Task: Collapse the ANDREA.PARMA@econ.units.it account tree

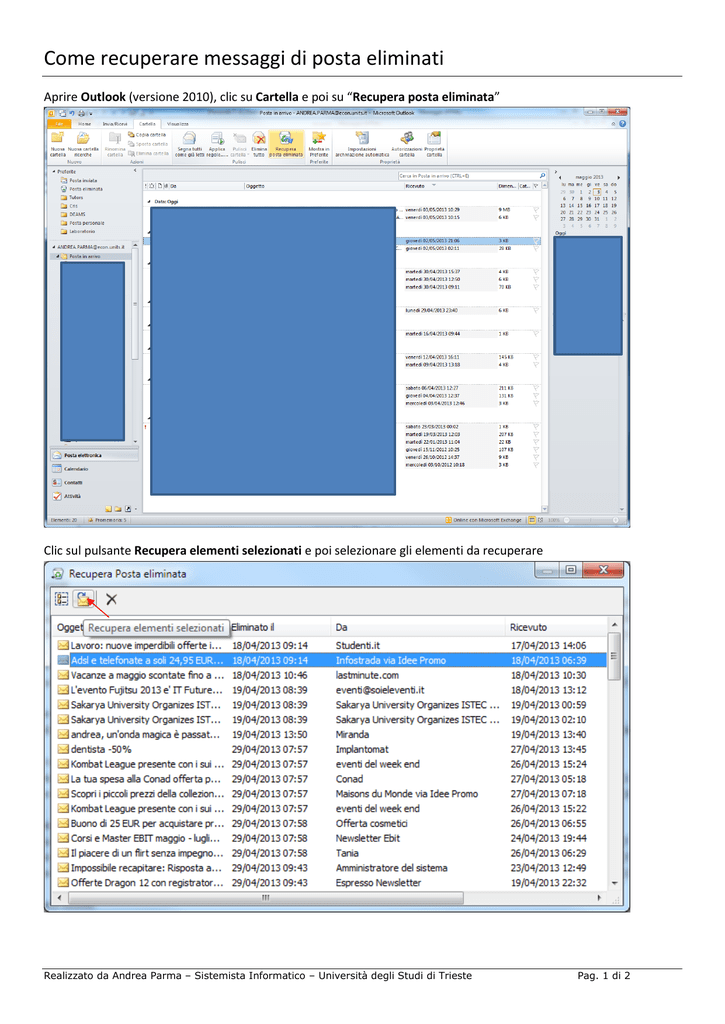Action: click(54, 247)
